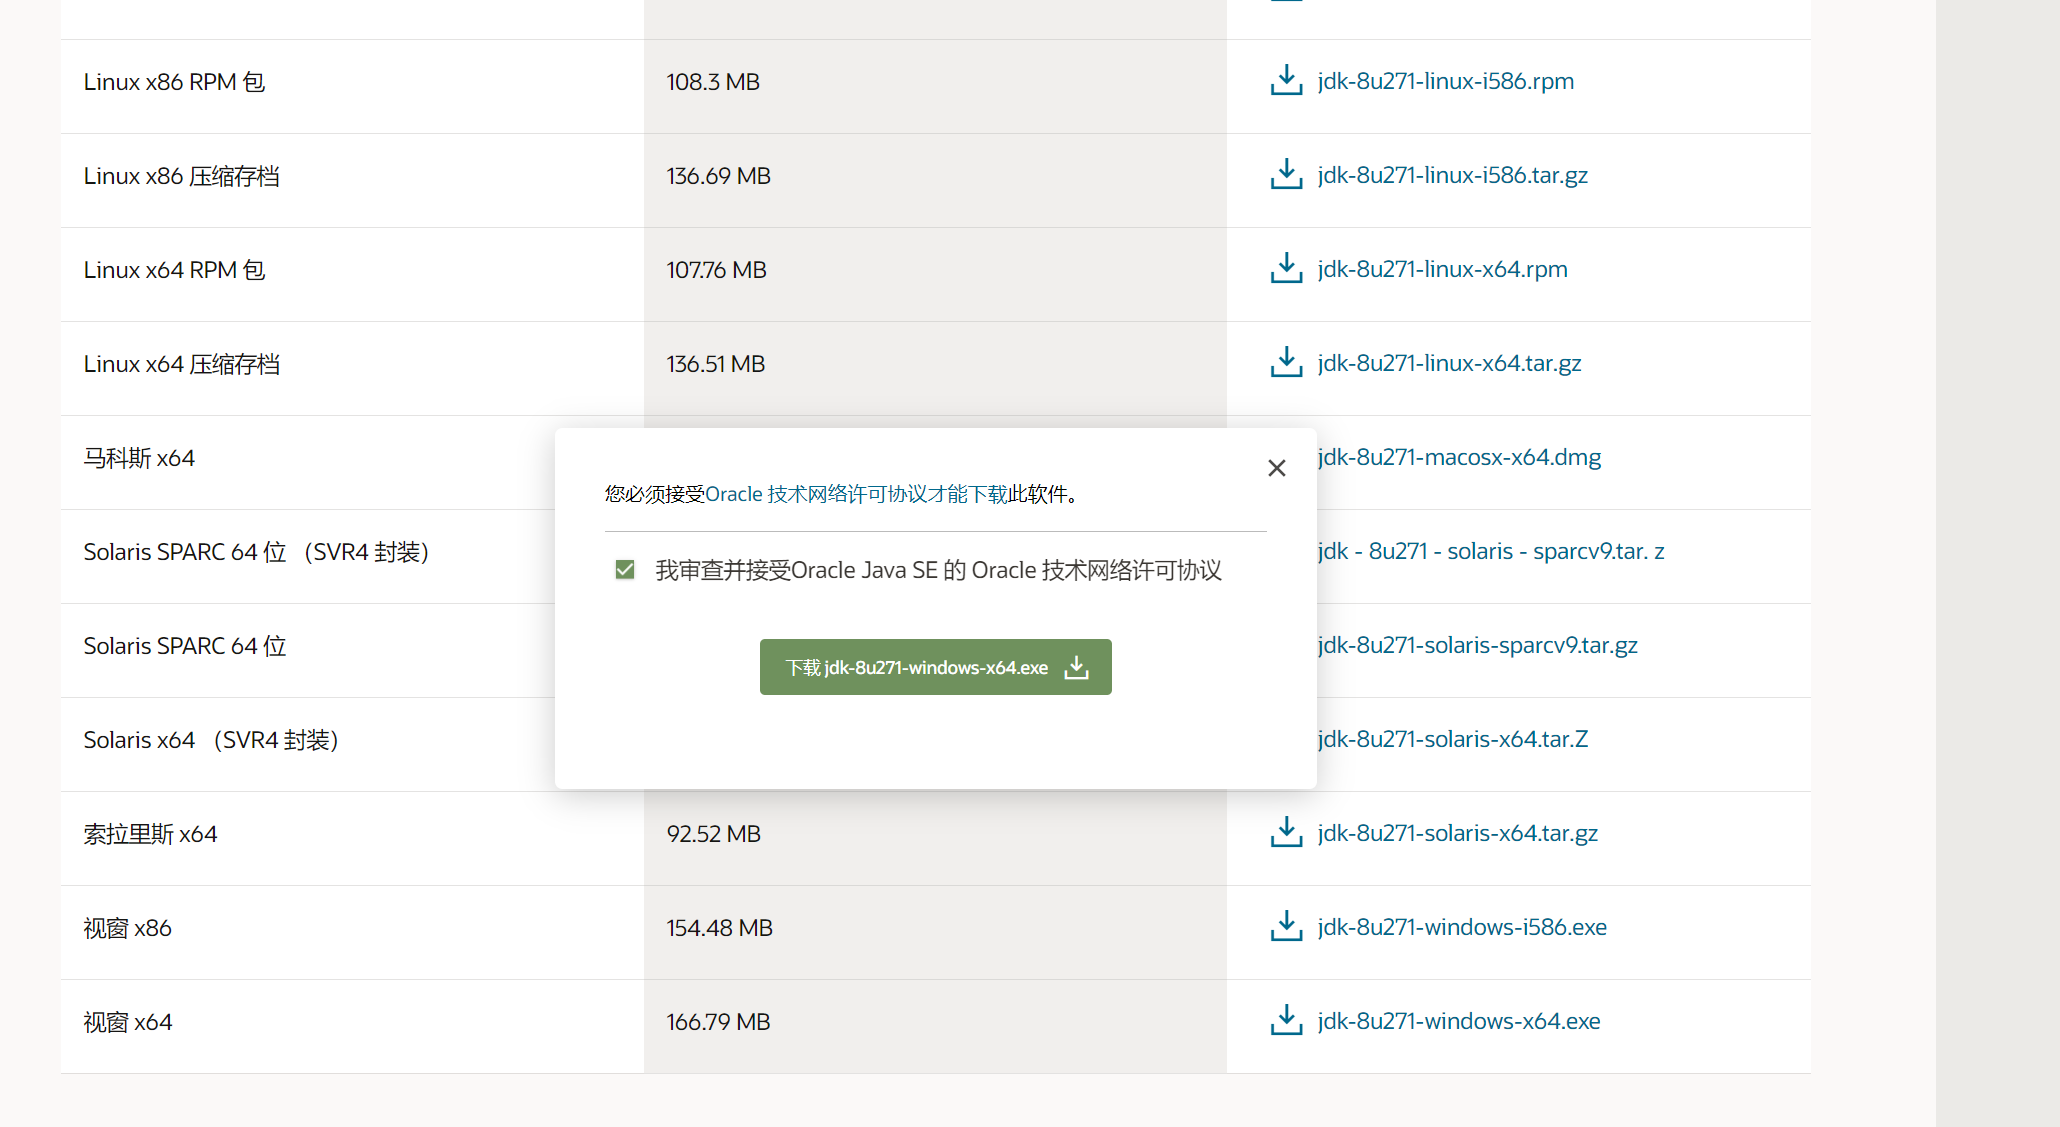Open jdk-8u271-macosx-x64.dmg link
Screen dimensions: 2060x1127
click(x=1460, y=457)
